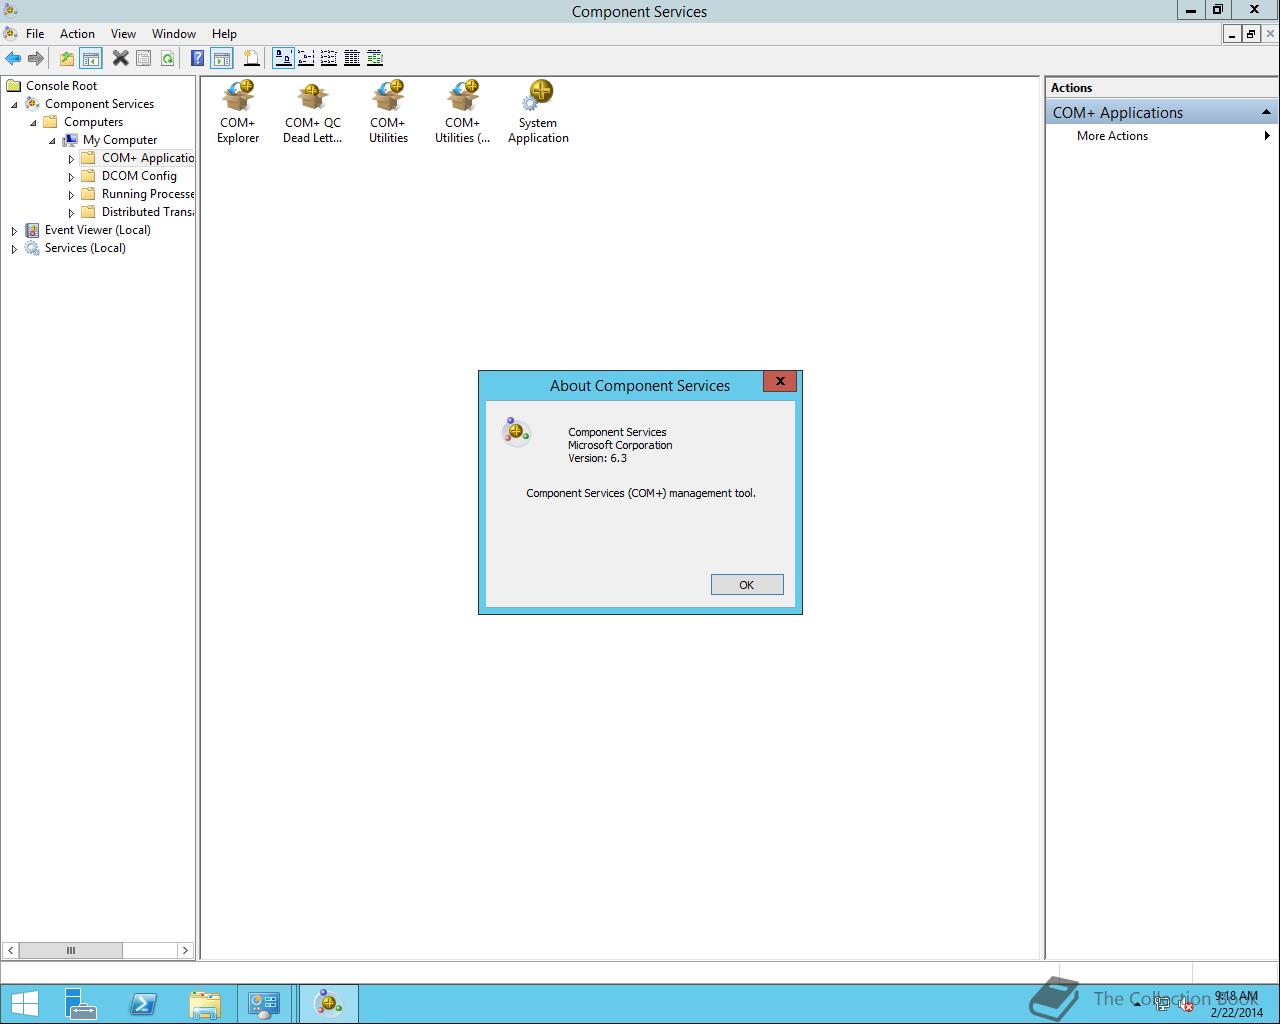This screenshot has height=1024, width=1280.
Task: Click the blue Help question-mark icon
Action: tap(198, 58)
